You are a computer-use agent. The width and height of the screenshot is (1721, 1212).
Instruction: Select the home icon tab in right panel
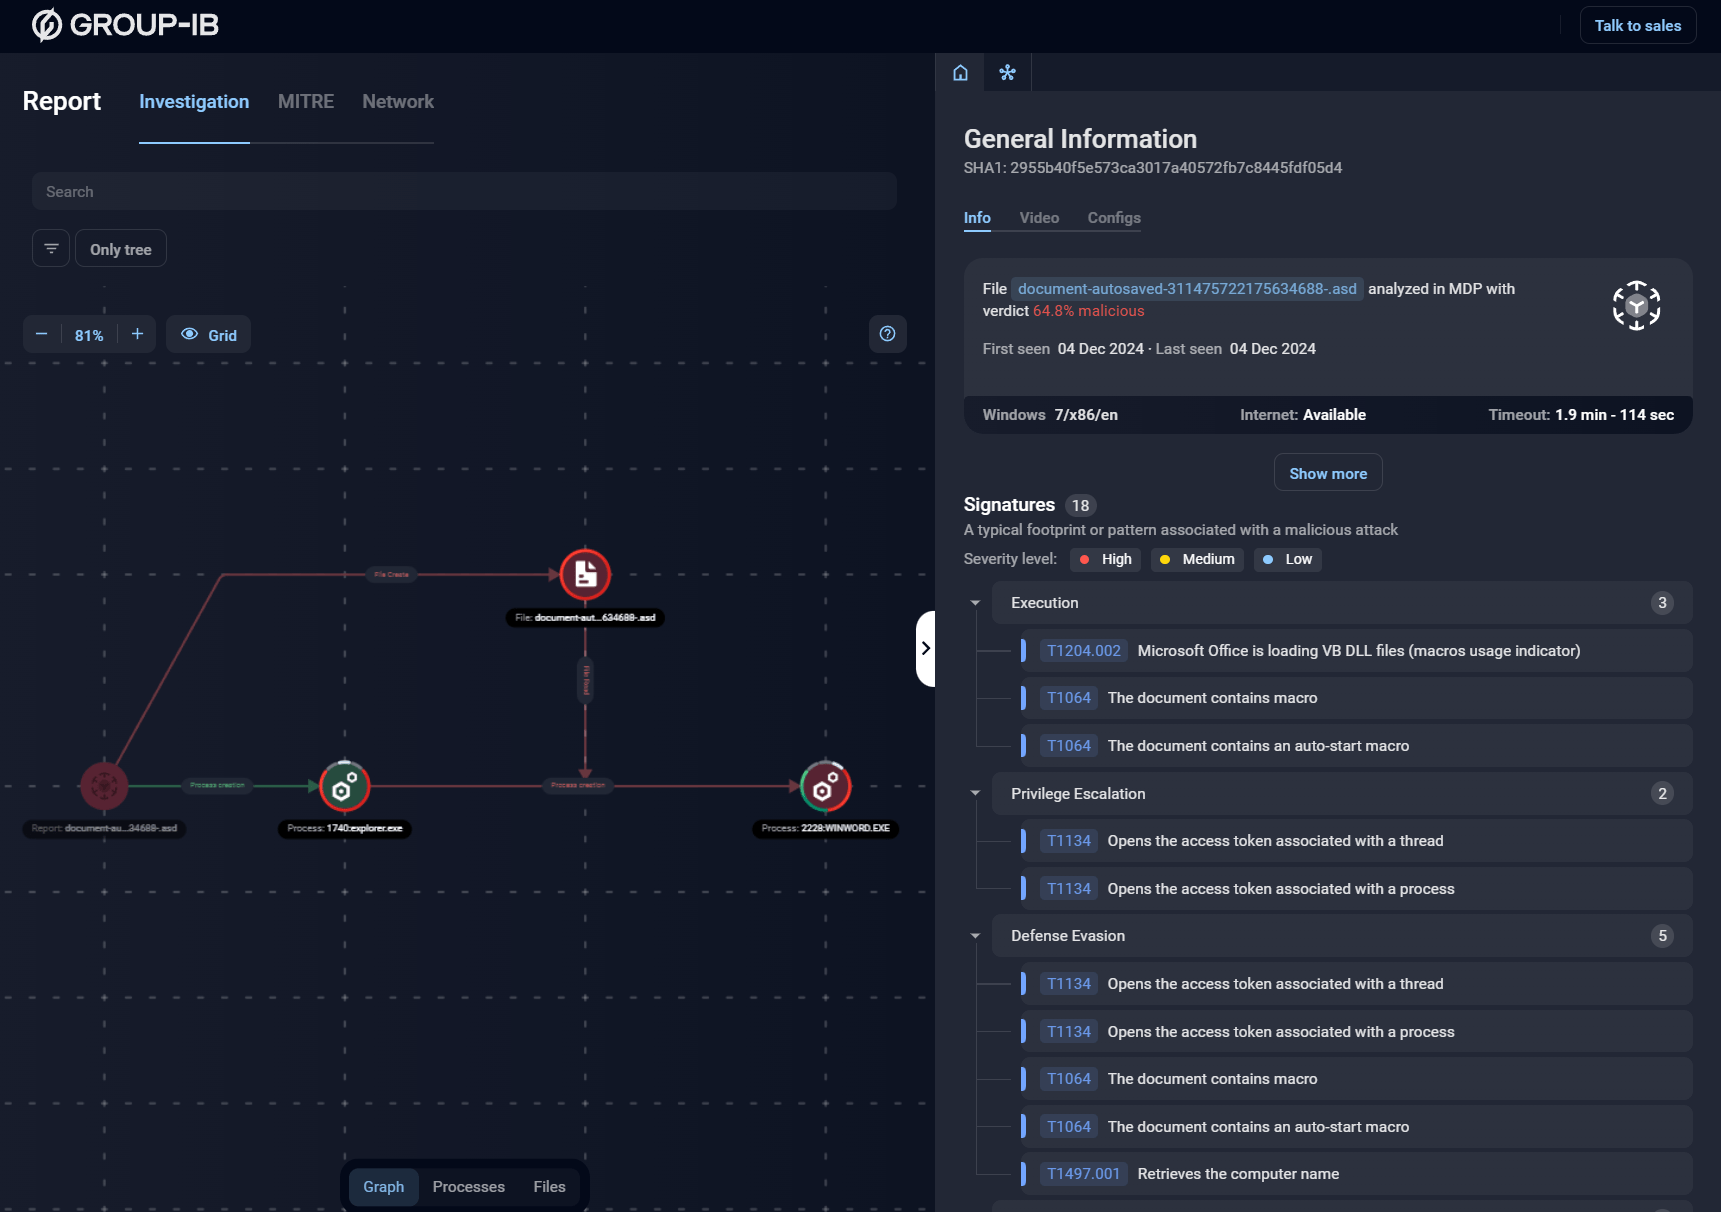(959, 72)
